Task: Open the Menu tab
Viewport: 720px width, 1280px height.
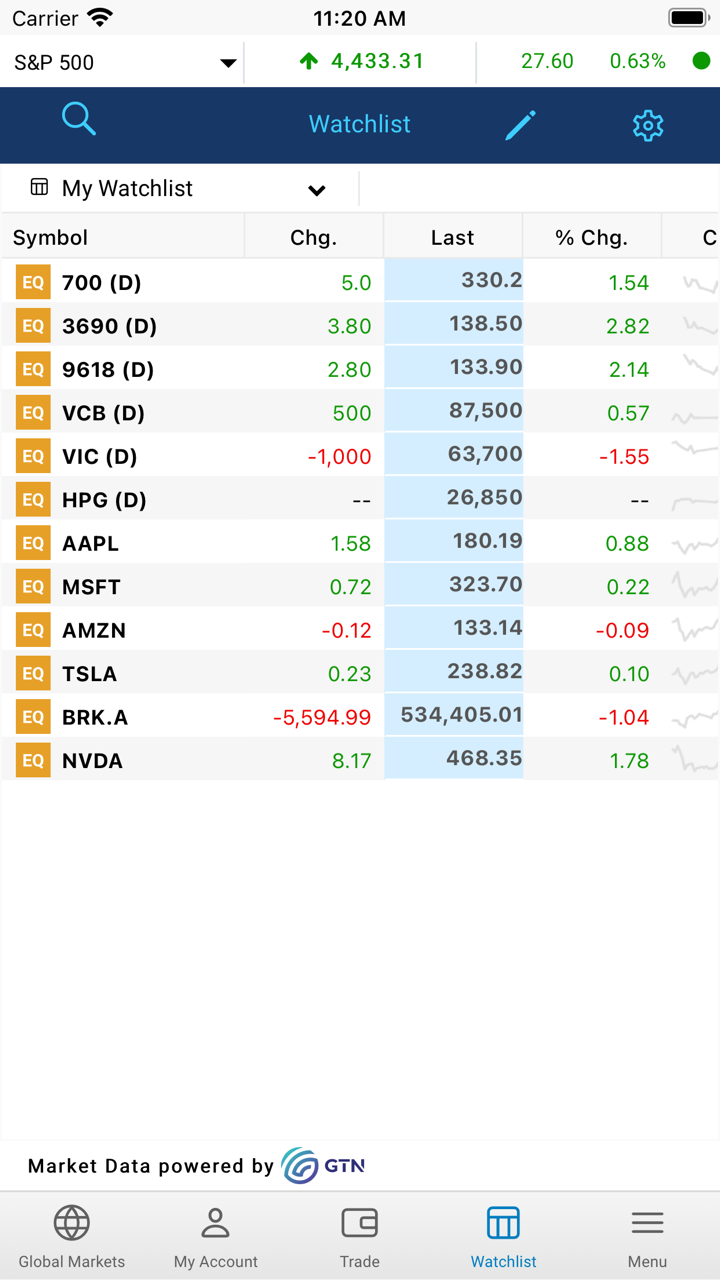Action: click(x=647, y=1236)
